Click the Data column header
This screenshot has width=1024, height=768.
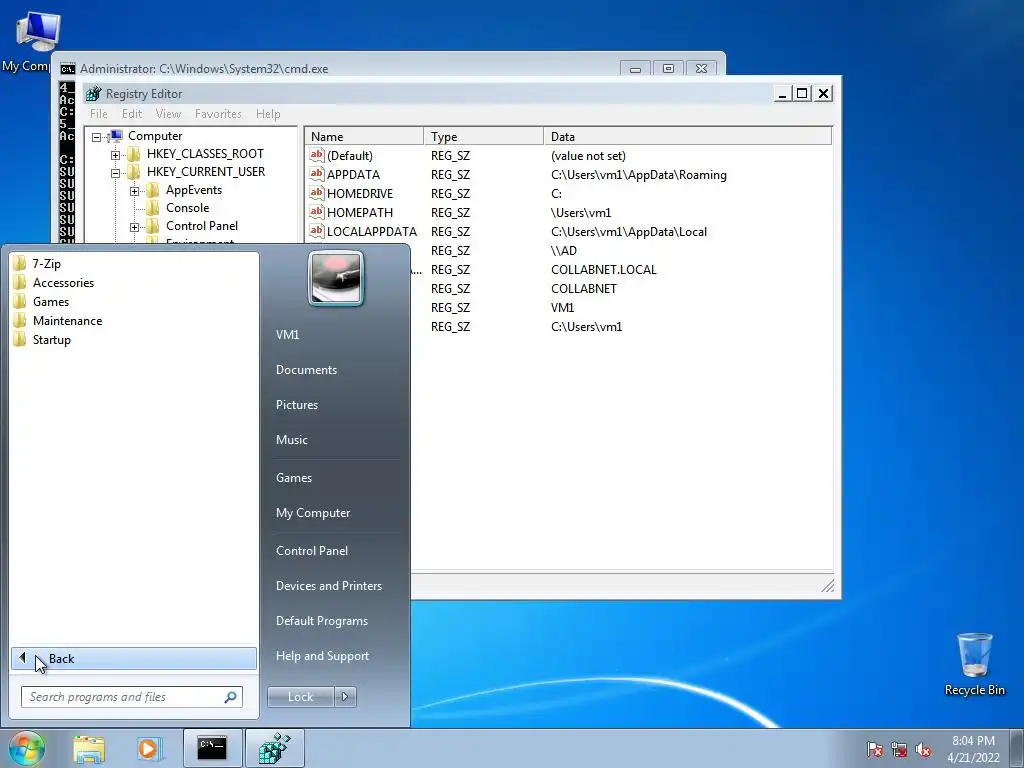tap(688, 136)
